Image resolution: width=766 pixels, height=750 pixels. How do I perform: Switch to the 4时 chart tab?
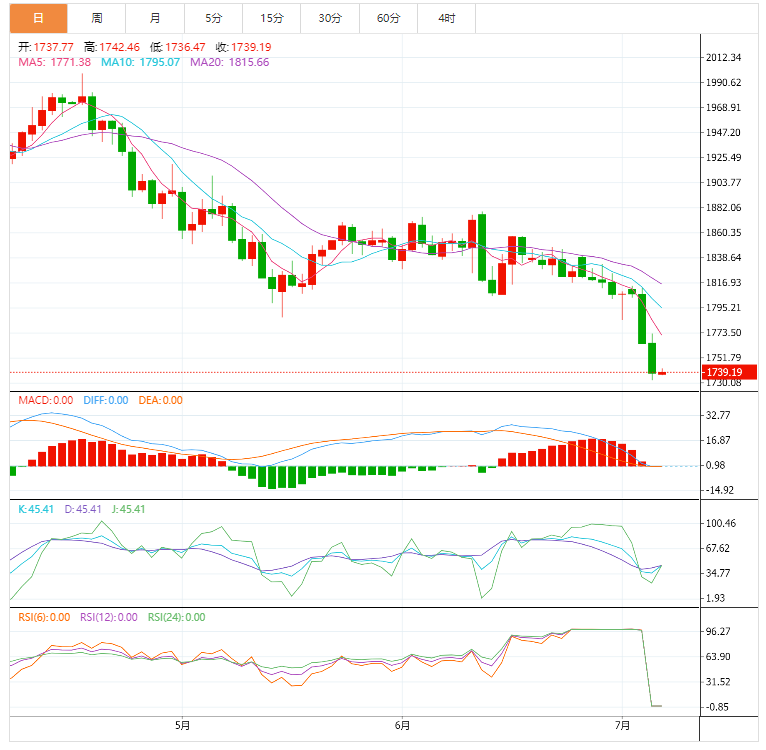(447, 19)
